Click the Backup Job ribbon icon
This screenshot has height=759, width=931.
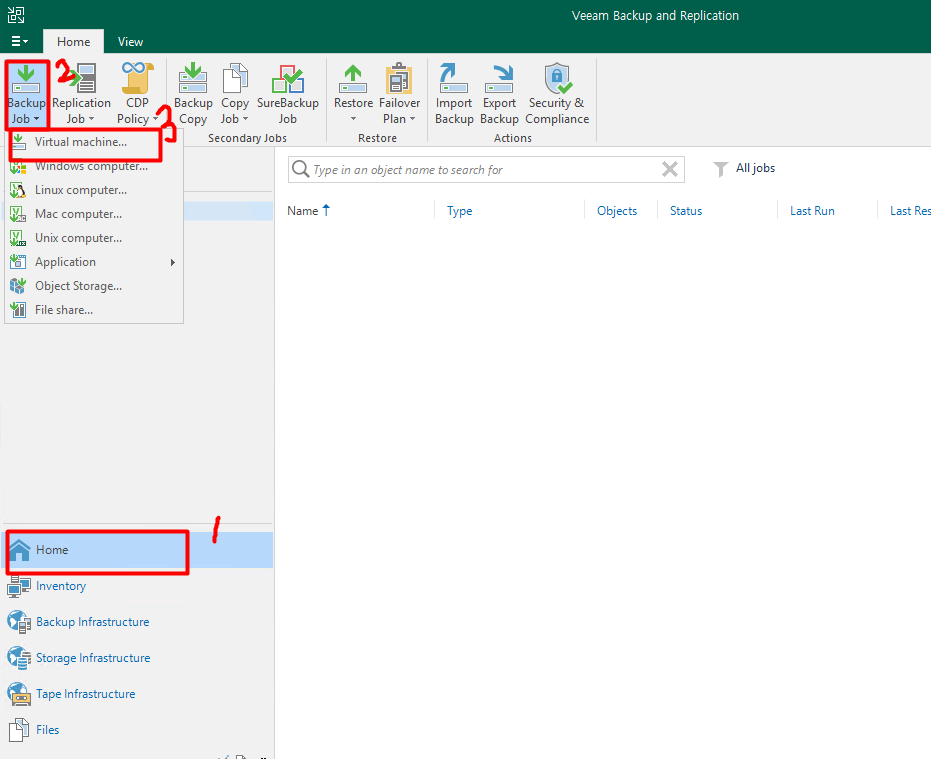tap(26, 80)
